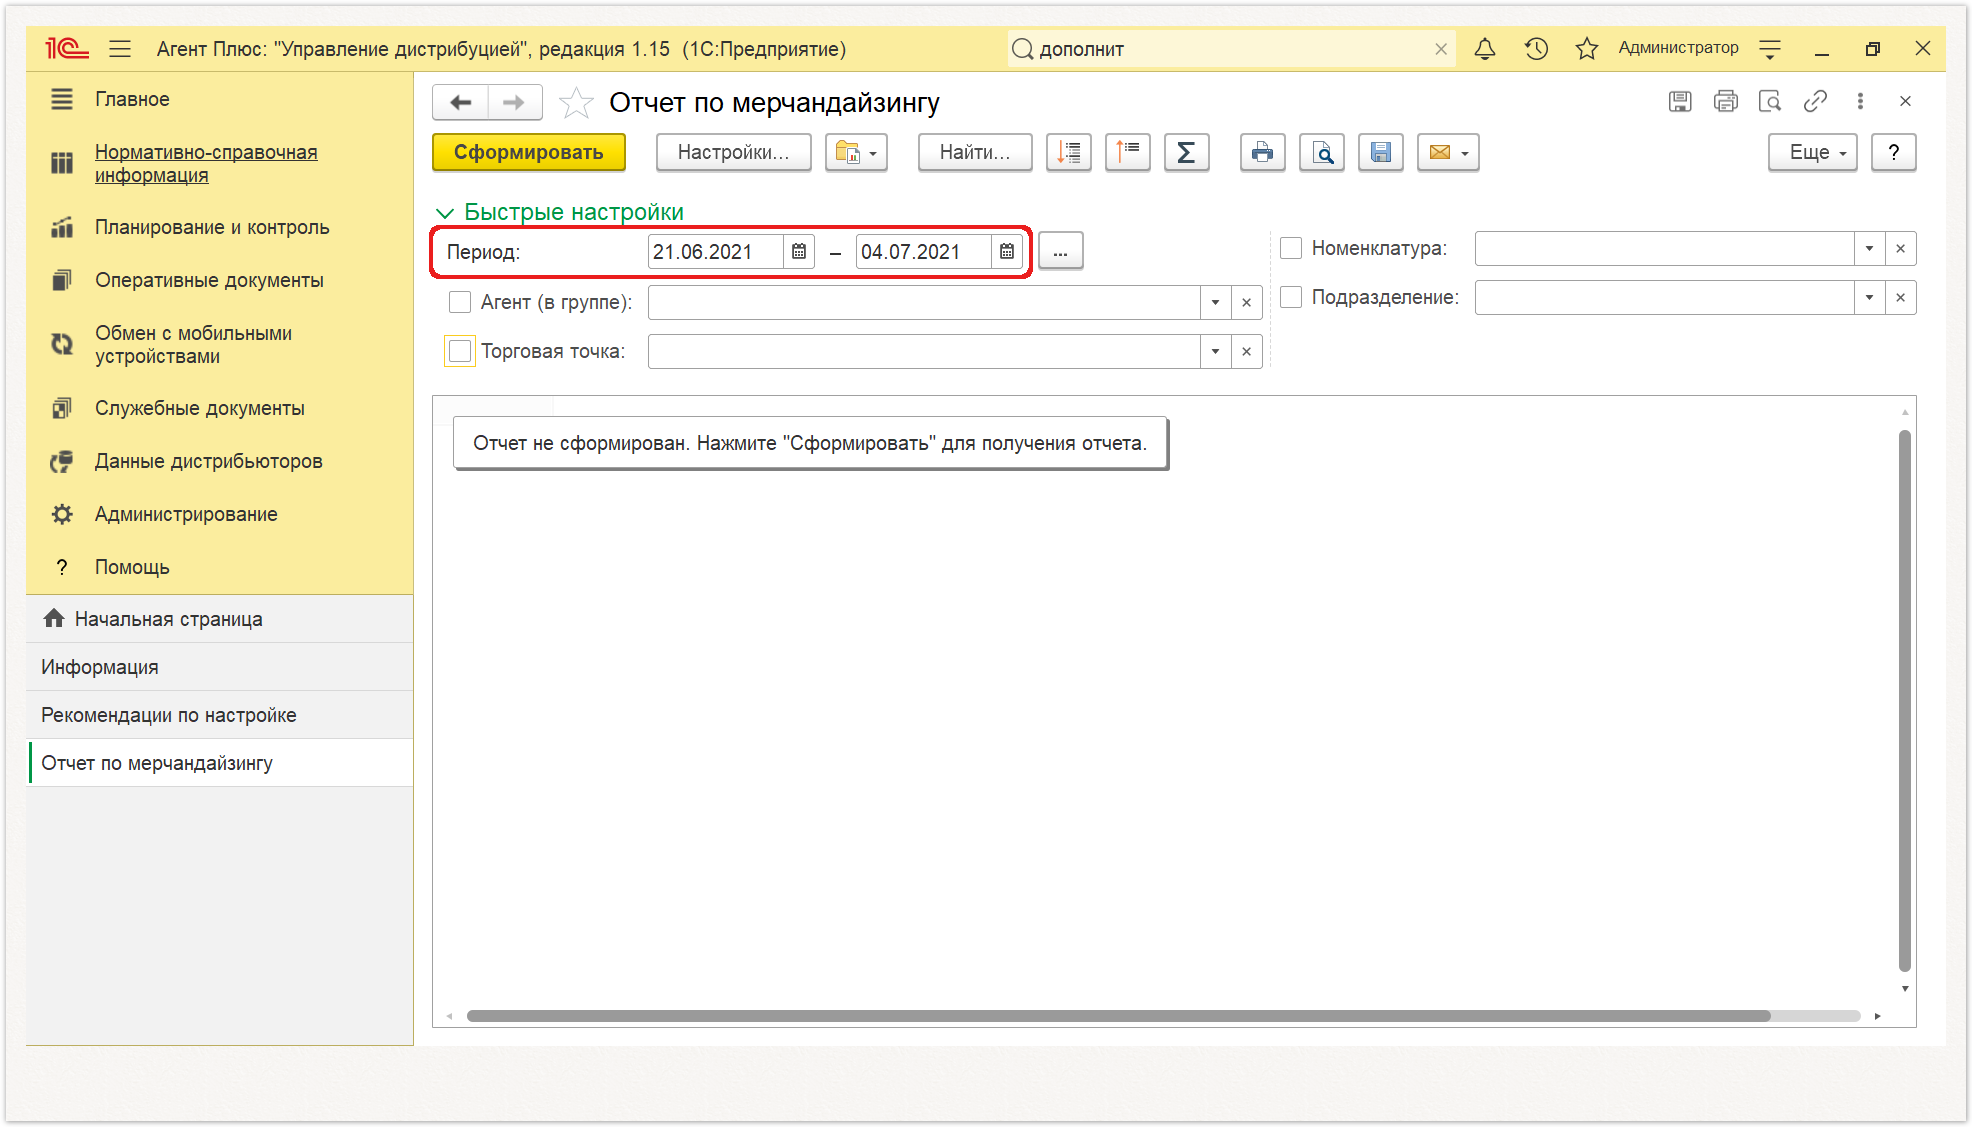Expand all groups icon

click(x=1069, y=152)
